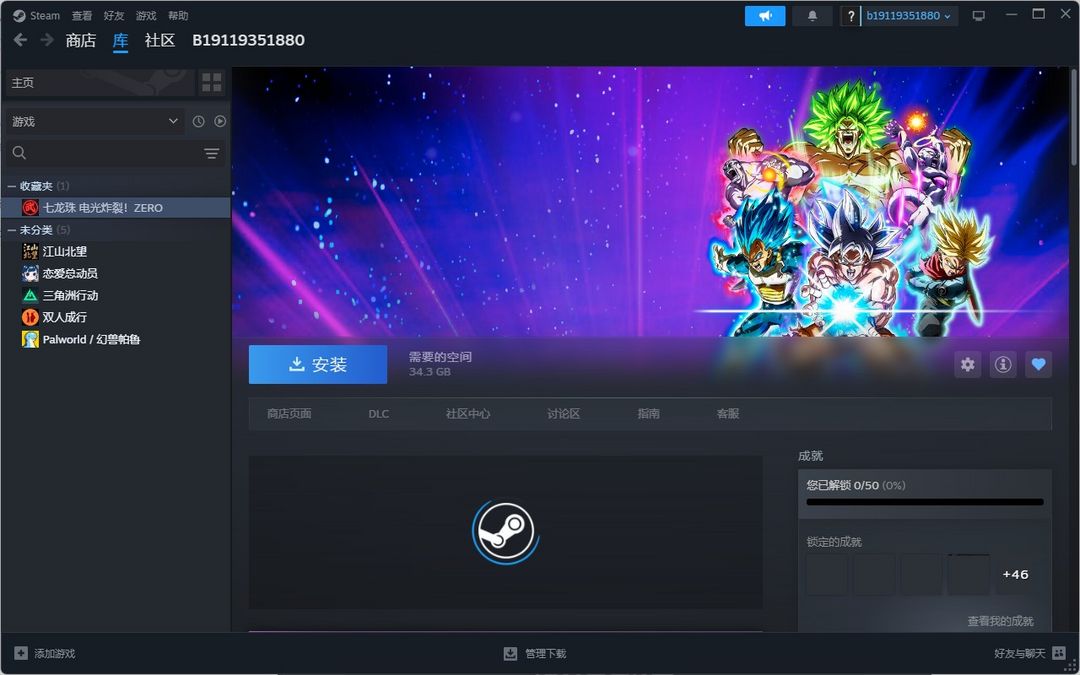Click the 主页 library home button
The image size is (1080, 675).
(x=100, y=83)
